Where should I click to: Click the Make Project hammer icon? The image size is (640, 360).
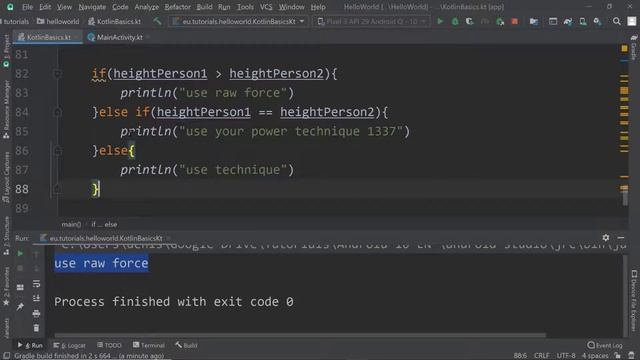157,21
